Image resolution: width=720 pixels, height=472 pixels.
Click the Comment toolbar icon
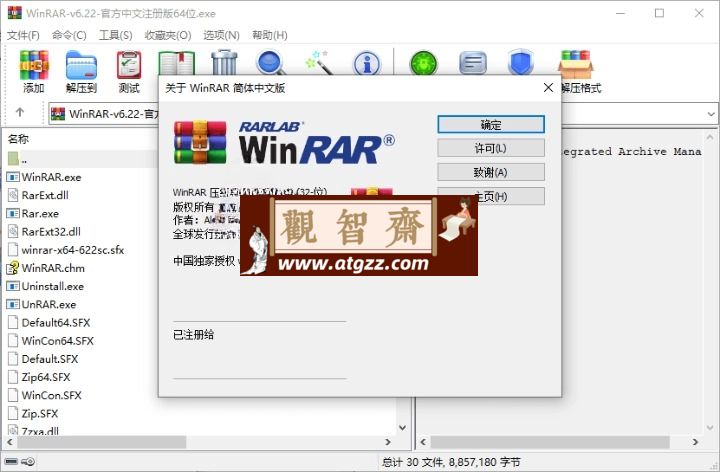coord(473,63)
